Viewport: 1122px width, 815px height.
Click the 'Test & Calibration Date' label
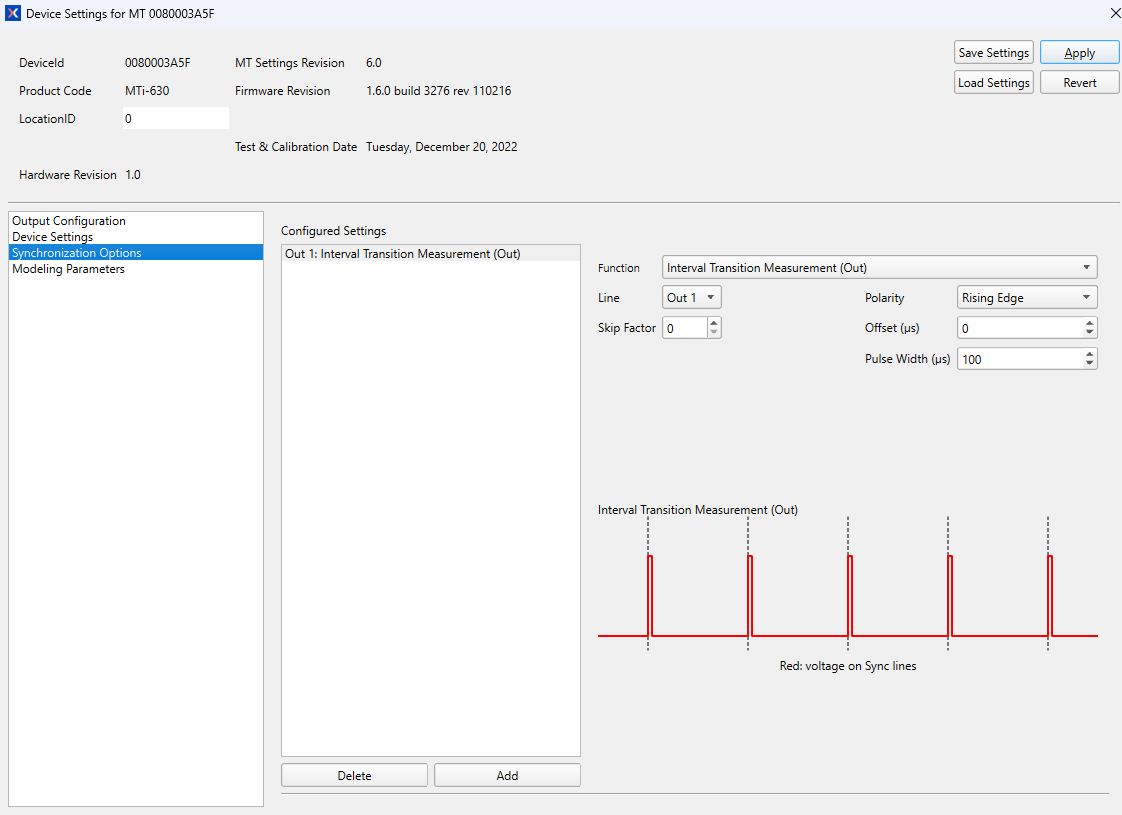click(296, 147)
